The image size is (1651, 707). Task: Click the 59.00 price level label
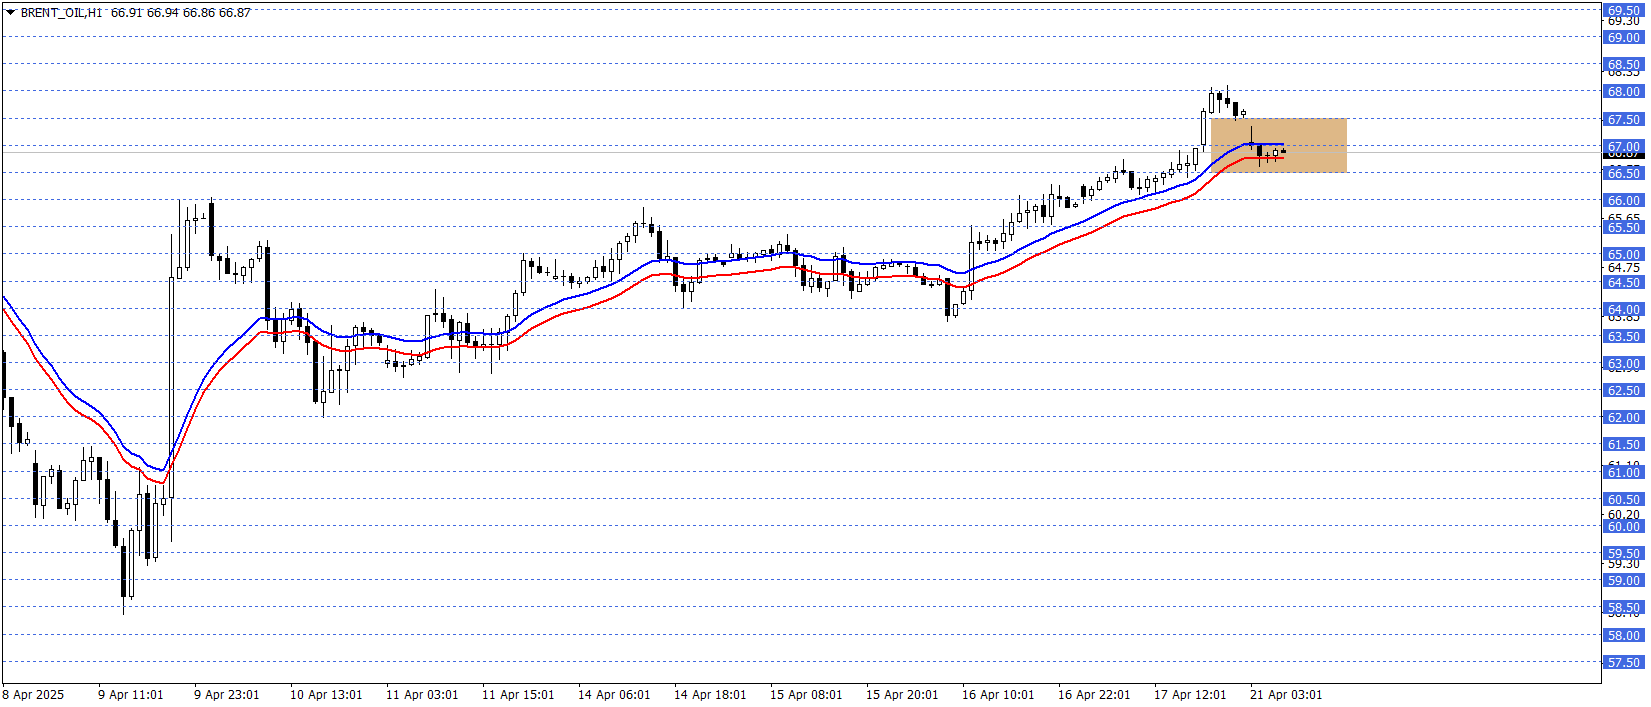(1624, 580)
